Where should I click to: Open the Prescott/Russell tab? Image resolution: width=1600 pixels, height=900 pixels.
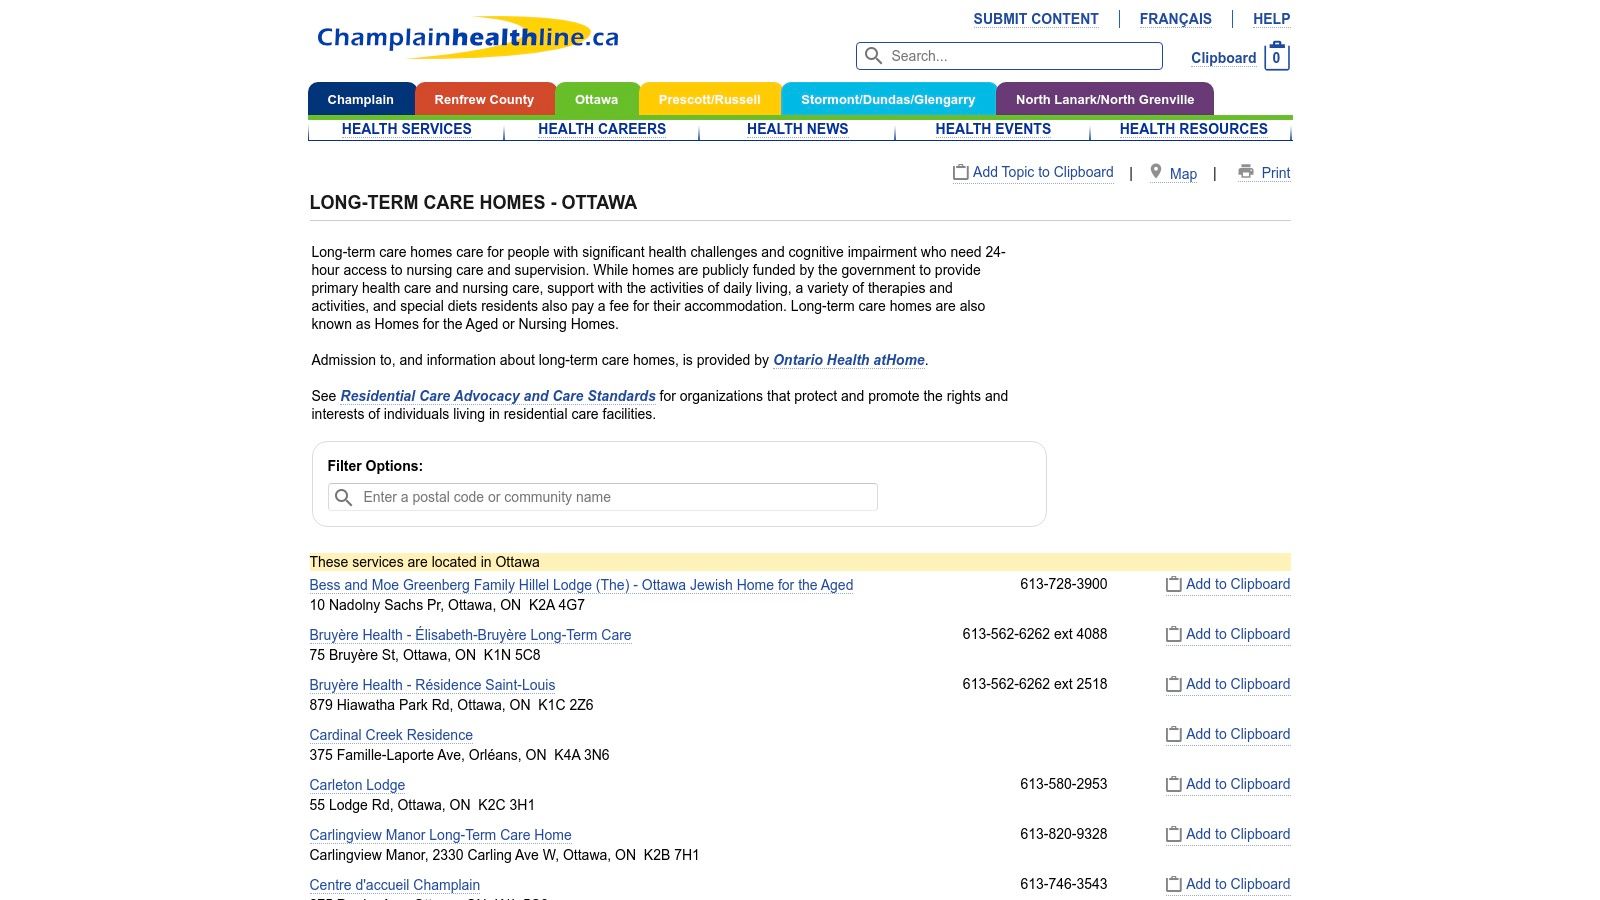click(710, 99)
